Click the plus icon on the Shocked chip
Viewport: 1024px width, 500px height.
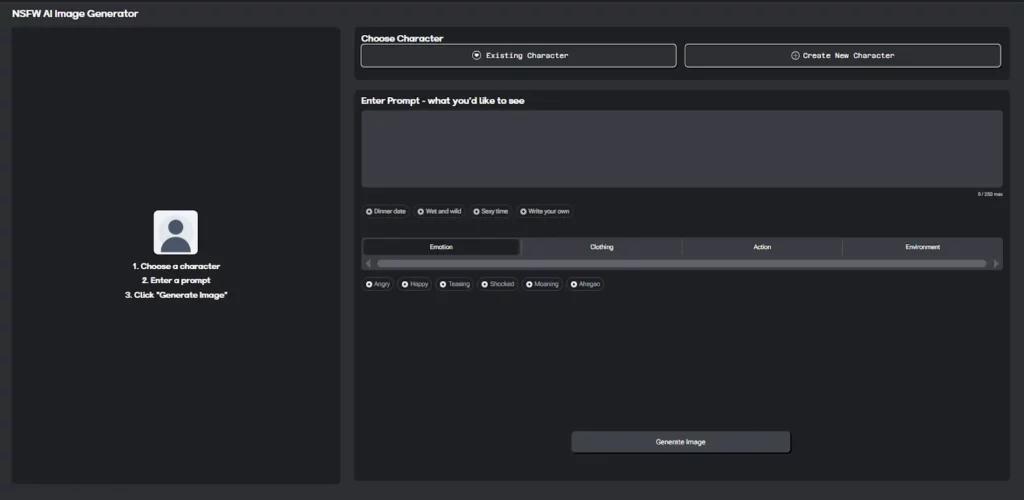coord(485,284)
